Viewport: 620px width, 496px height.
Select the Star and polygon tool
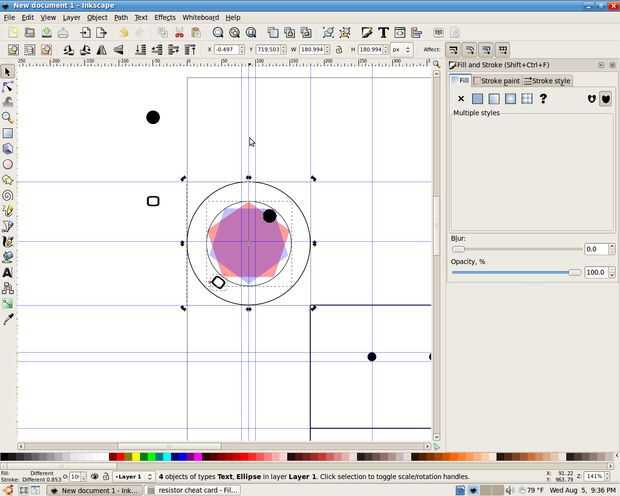pyautogui.click(x=8, y=180)
